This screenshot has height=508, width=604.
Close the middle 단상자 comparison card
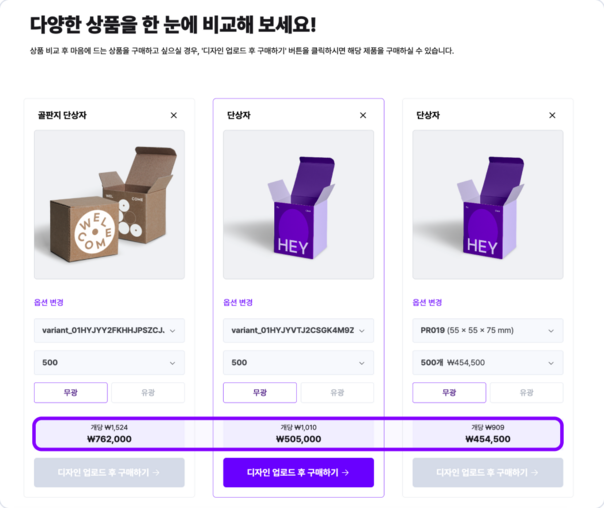[x=363, y=115]
